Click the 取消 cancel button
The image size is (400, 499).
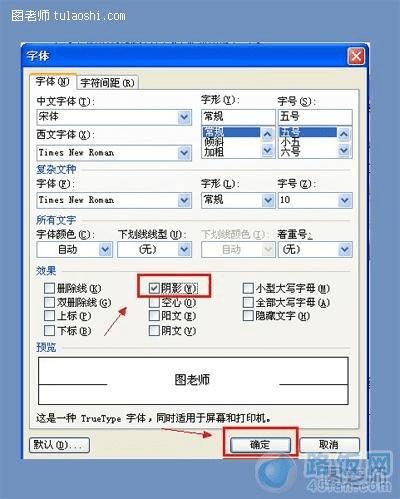329,444
